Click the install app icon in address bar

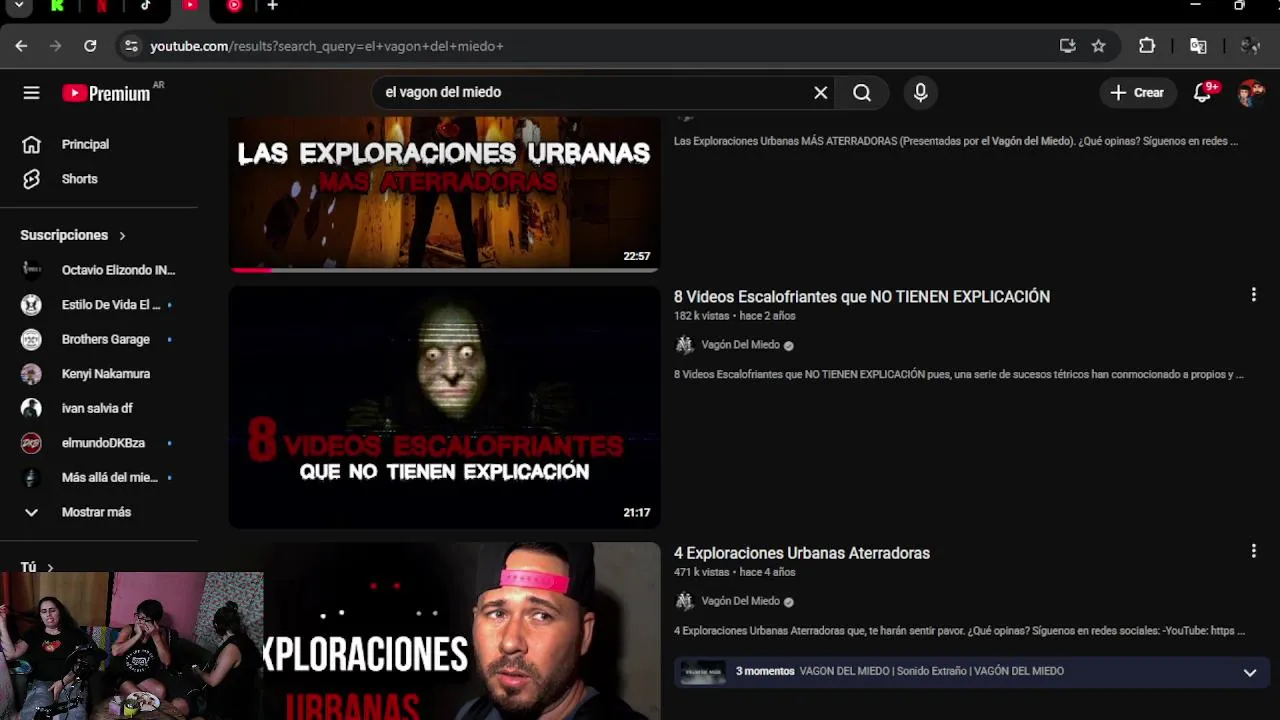(1067, 46)
